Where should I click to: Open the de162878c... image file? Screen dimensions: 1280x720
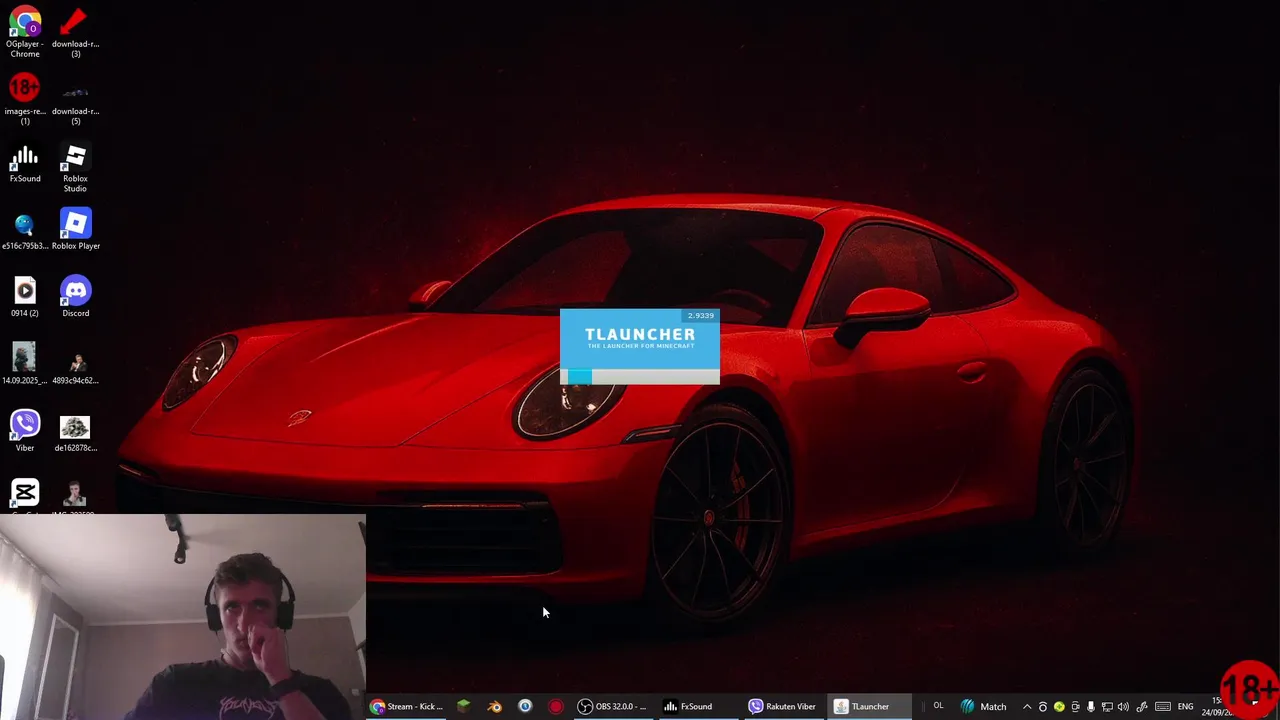75,432
